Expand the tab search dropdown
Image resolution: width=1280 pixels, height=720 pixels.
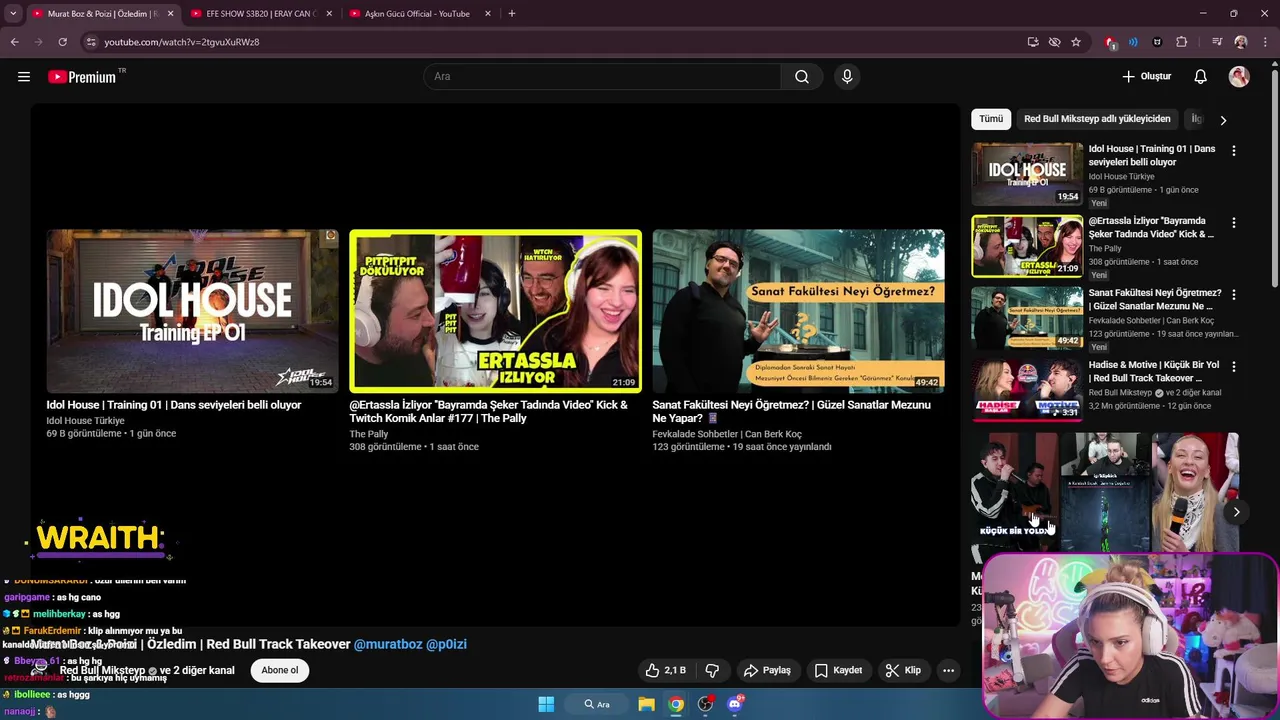pyautogui.click(x=13, y=14)
